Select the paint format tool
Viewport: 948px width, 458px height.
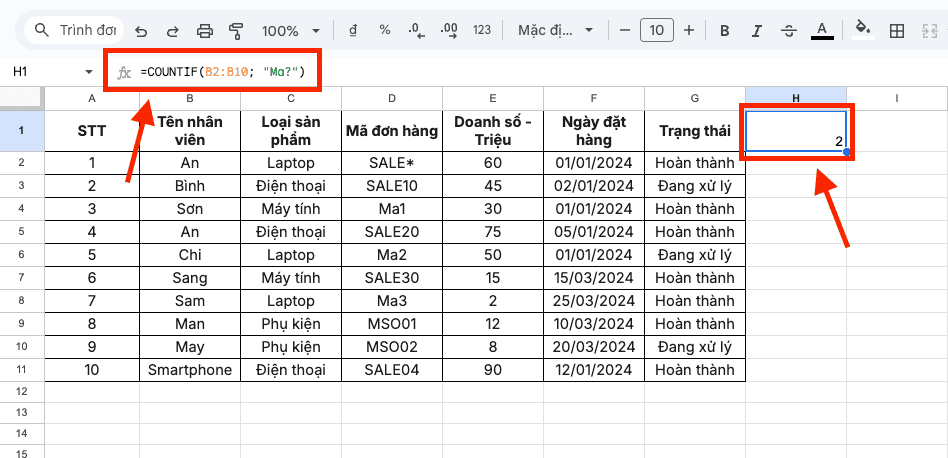tap(236, 31)
